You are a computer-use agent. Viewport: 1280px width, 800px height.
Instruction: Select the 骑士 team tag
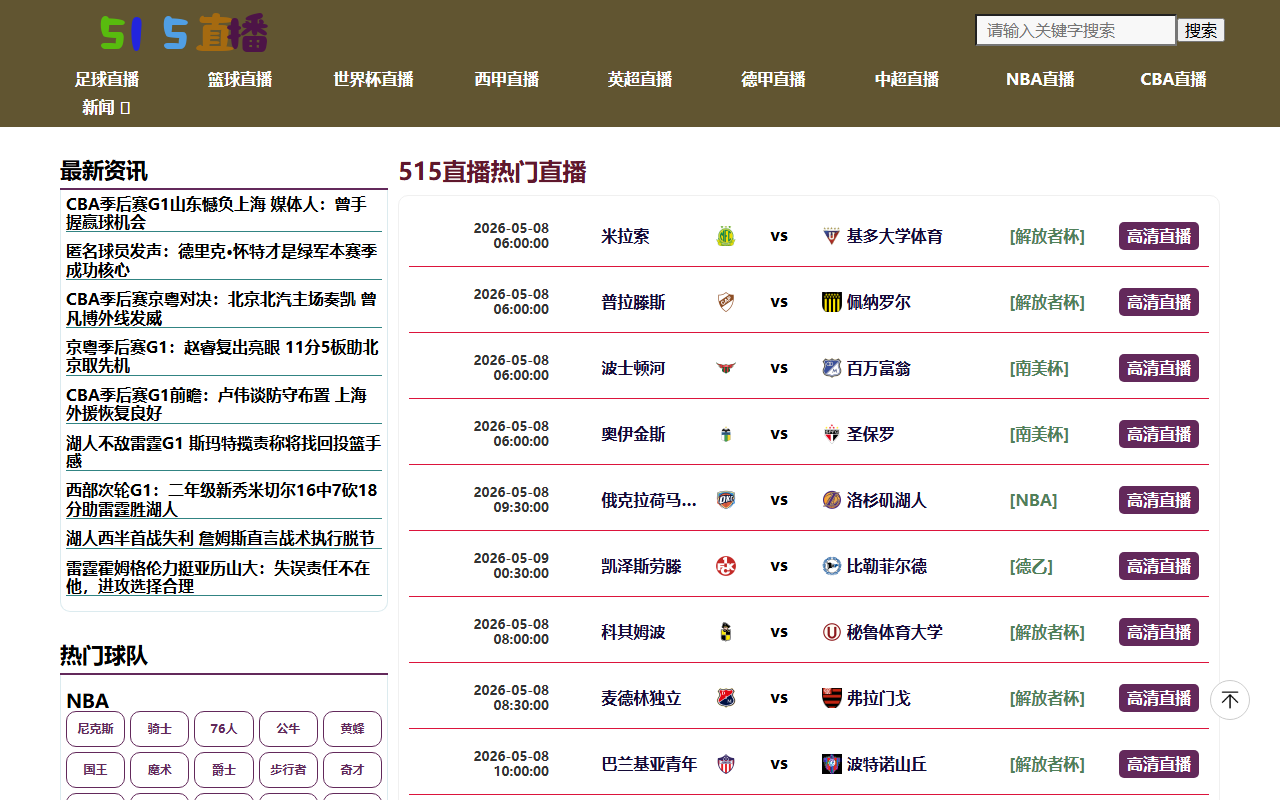(160, 729)
